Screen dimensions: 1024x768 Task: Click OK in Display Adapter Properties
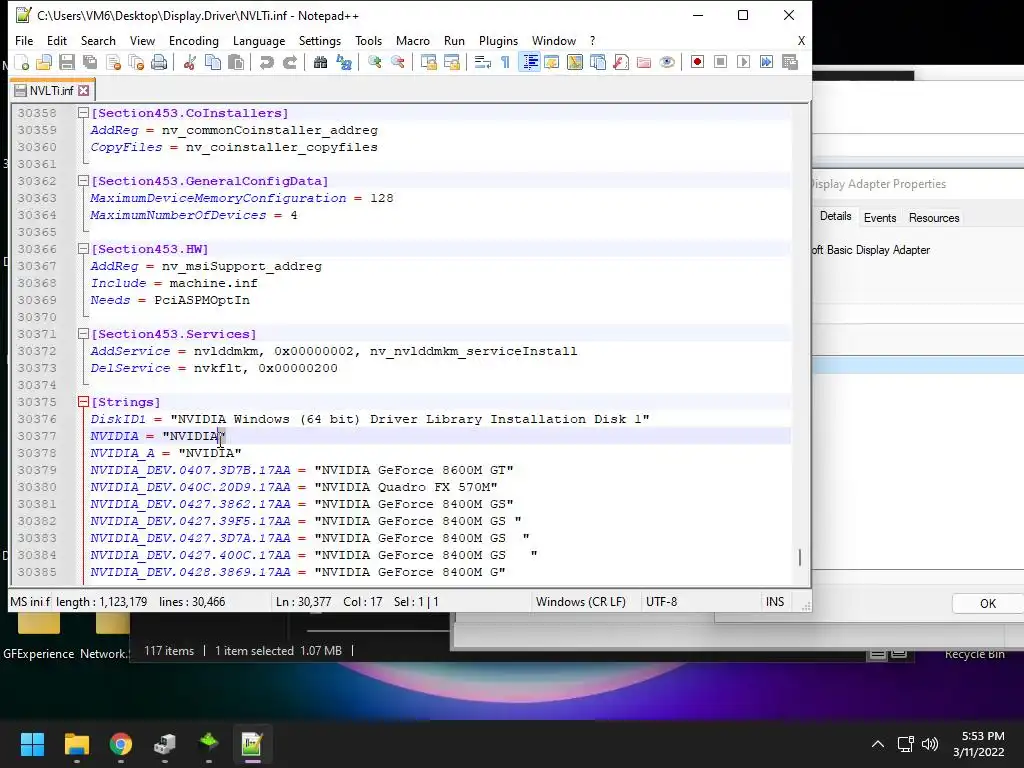pyautogui.click(x=987, y=603)
